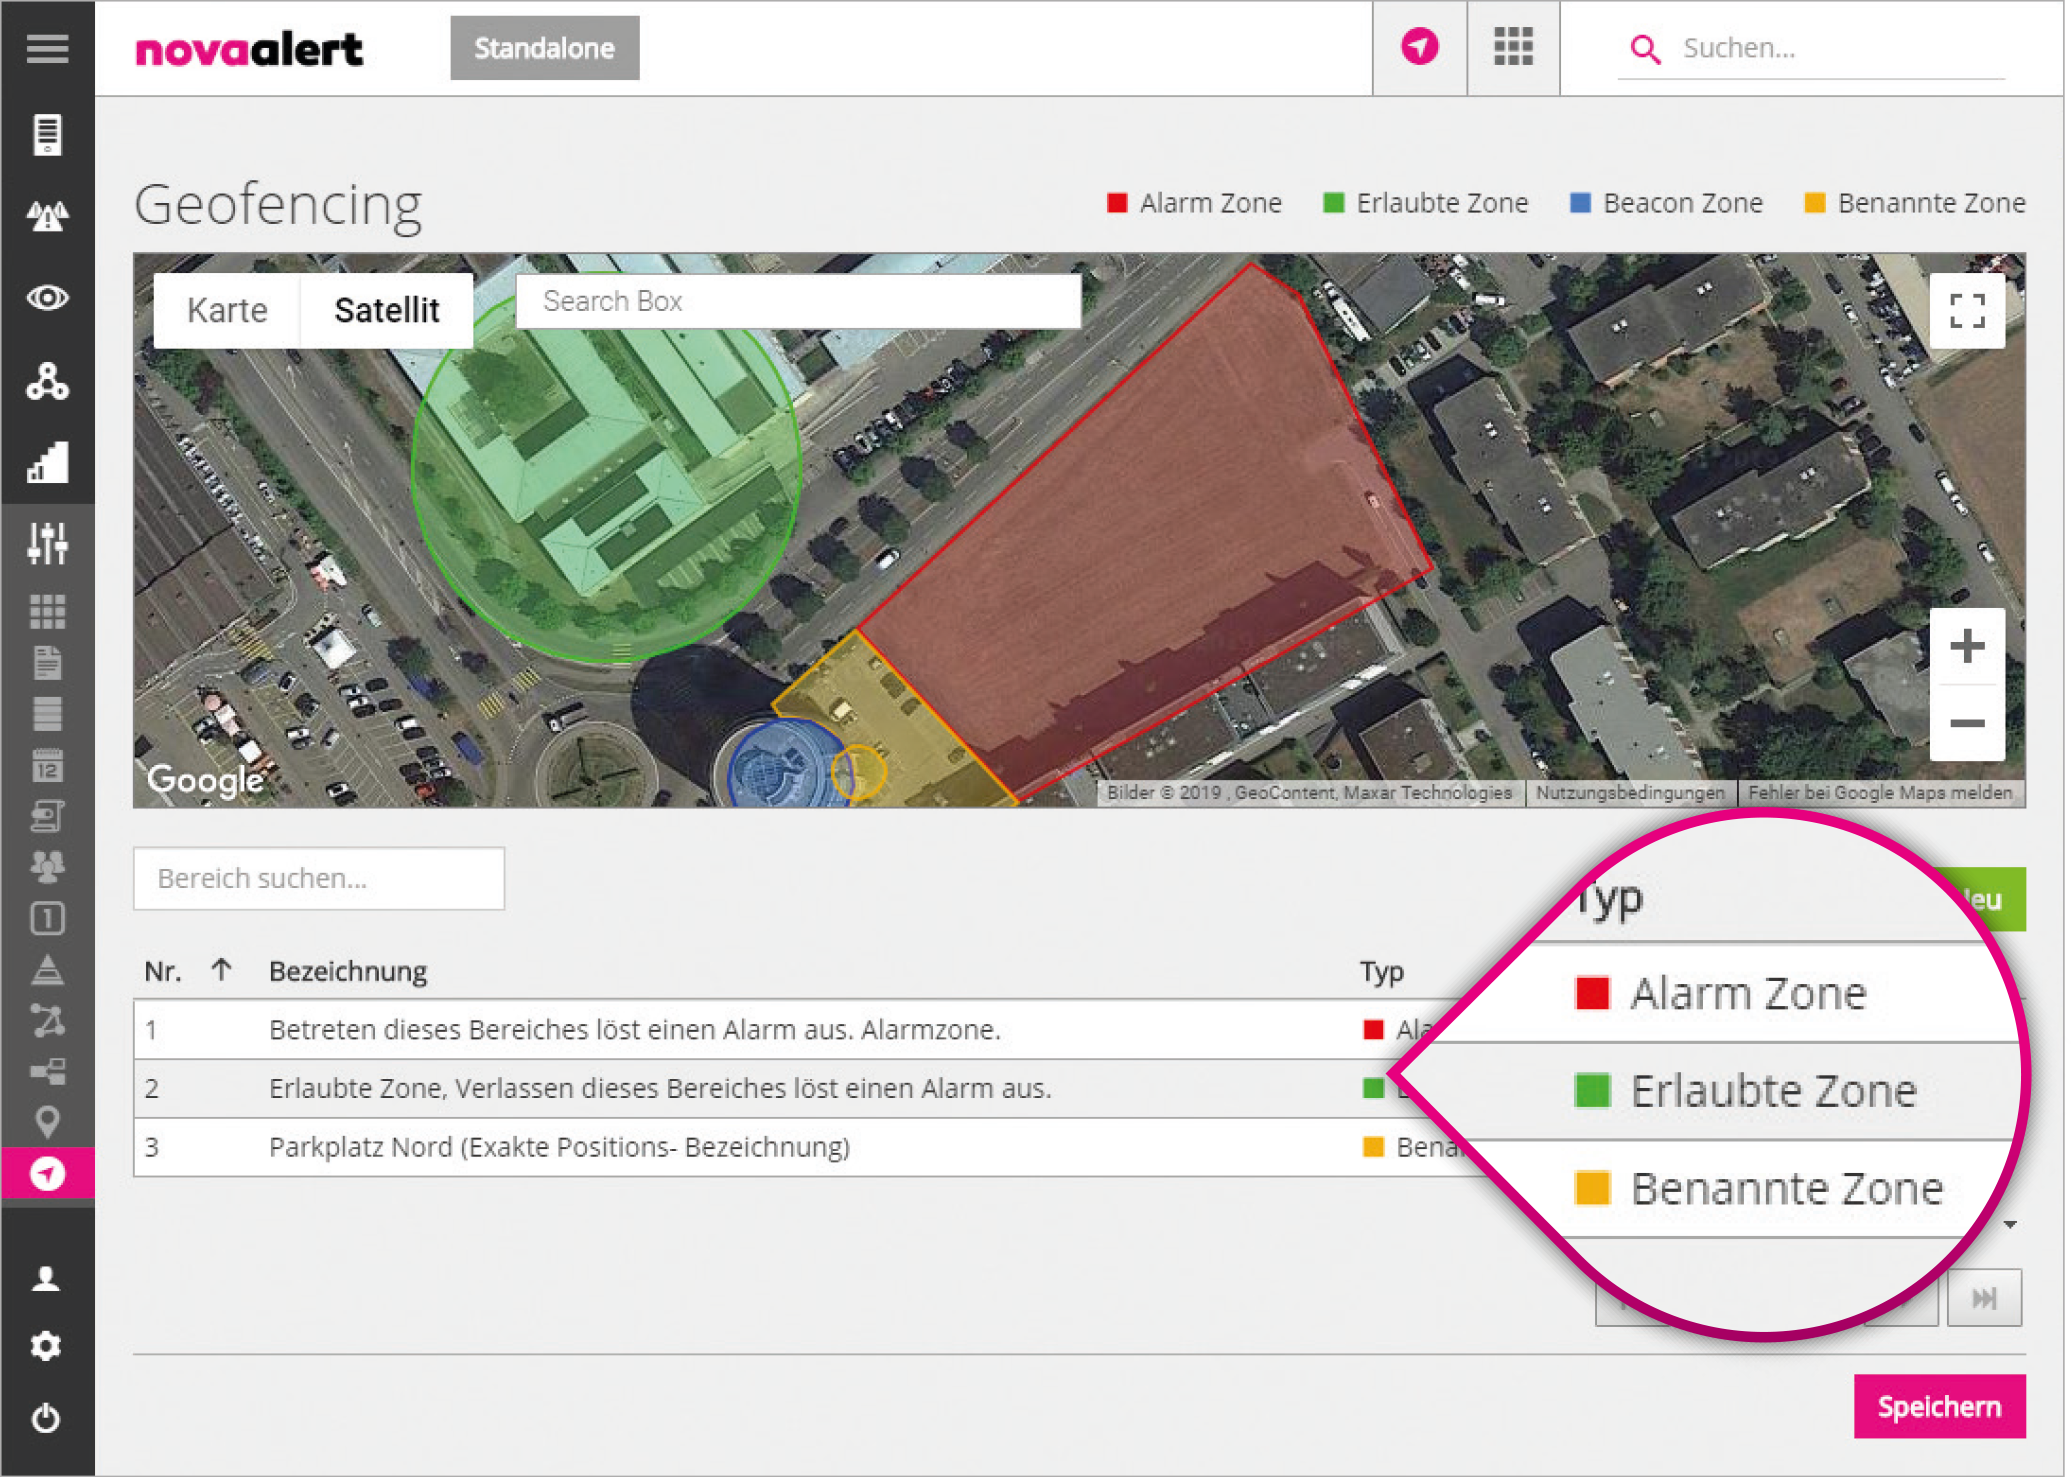
Task: Click the pink geofencing arrow icon in the header
Action: (x=1419, y=47)
